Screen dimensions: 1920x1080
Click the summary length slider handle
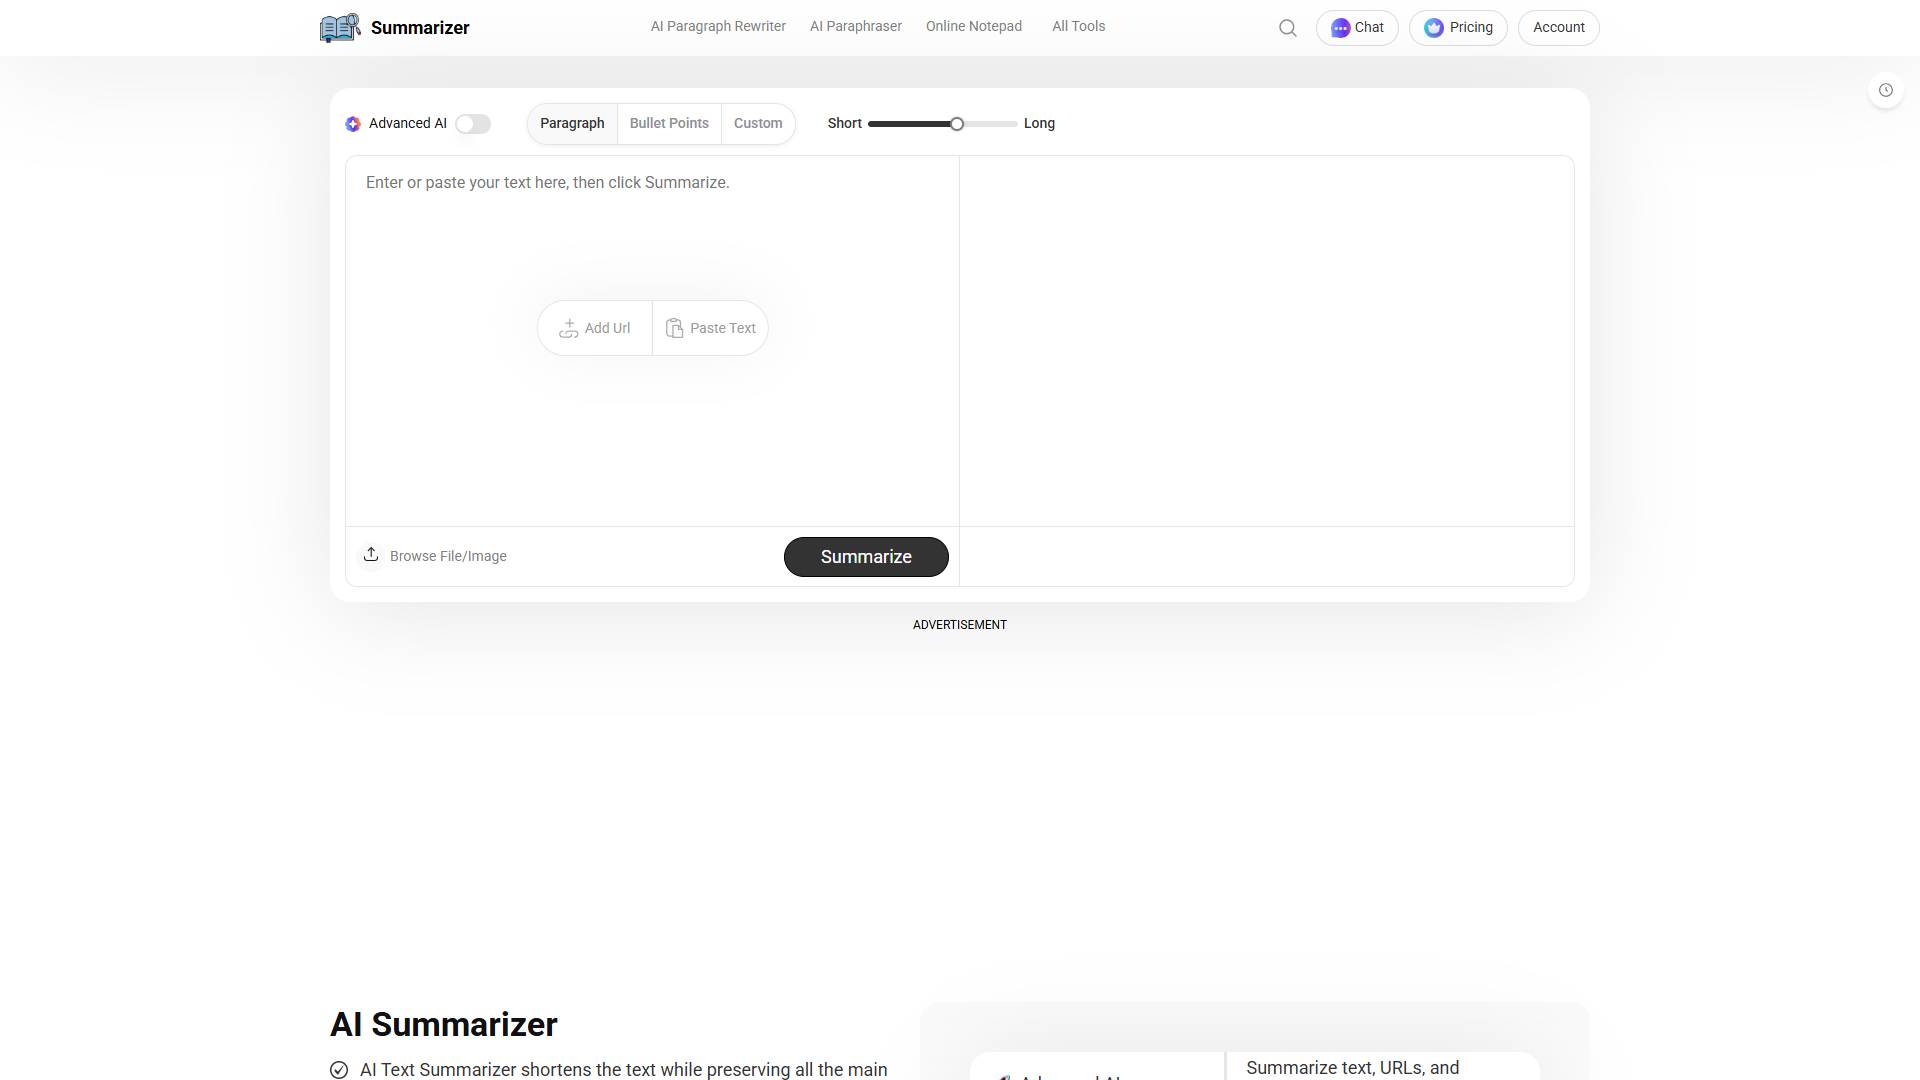point(957,124)
